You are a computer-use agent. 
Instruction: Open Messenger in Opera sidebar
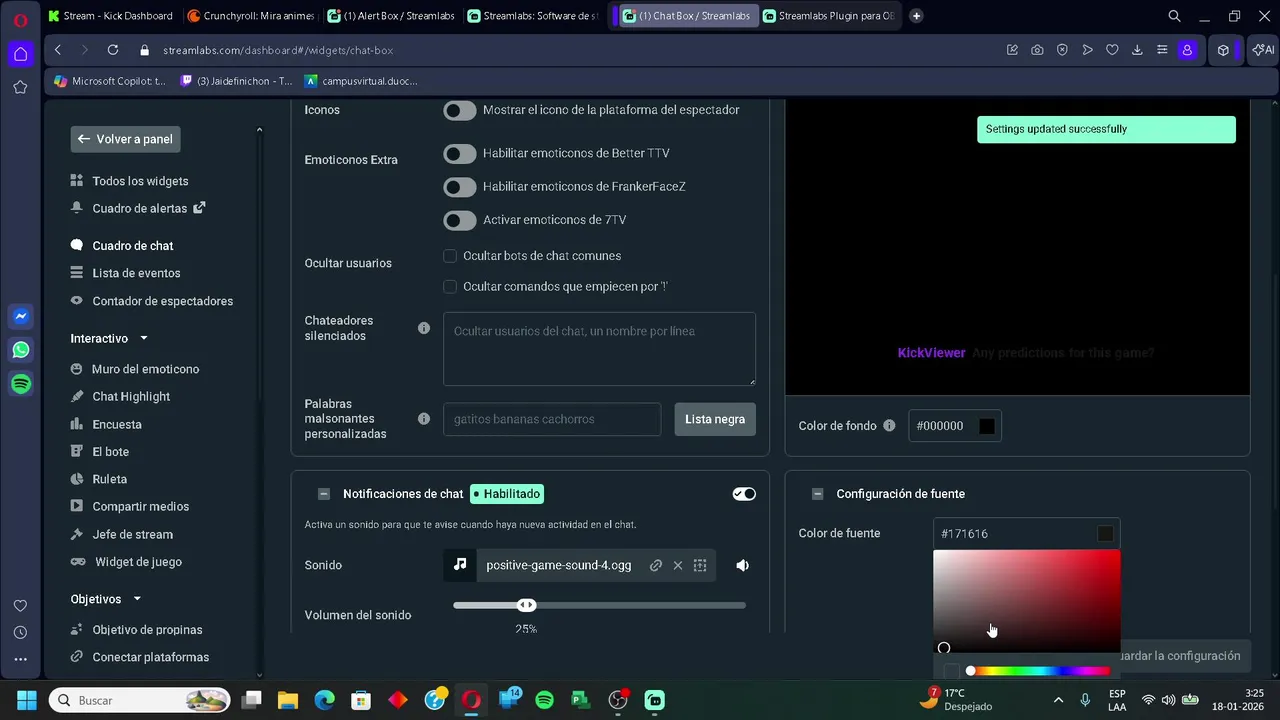[21, 316]
